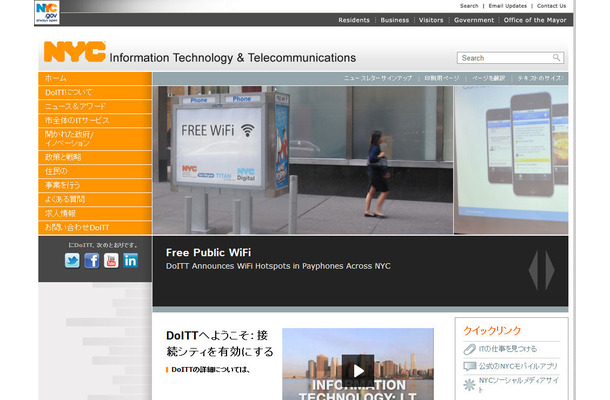The height and width of the screenshot is (400, 610).
Task: Select the ホーム sidebar item
Action: click(x=95, y=79)
